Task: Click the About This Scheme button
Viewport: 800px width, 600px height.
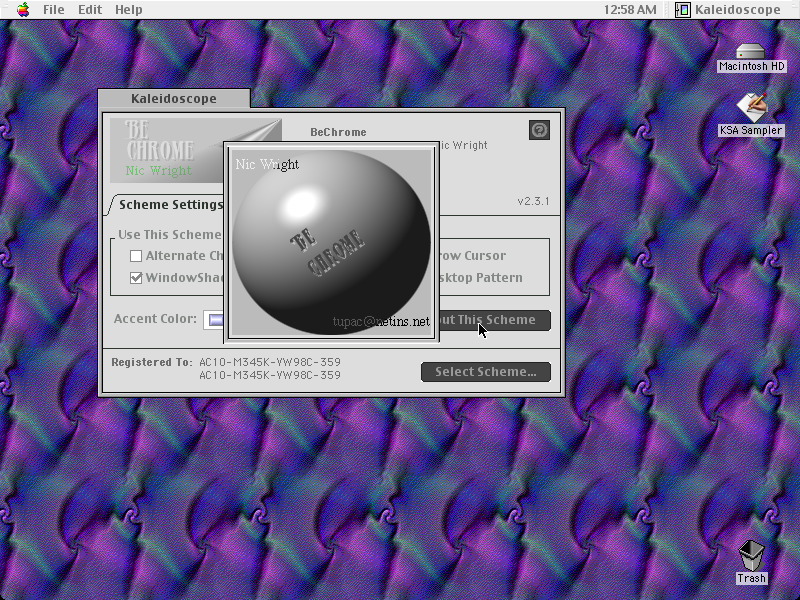Action: coord(494,320)
